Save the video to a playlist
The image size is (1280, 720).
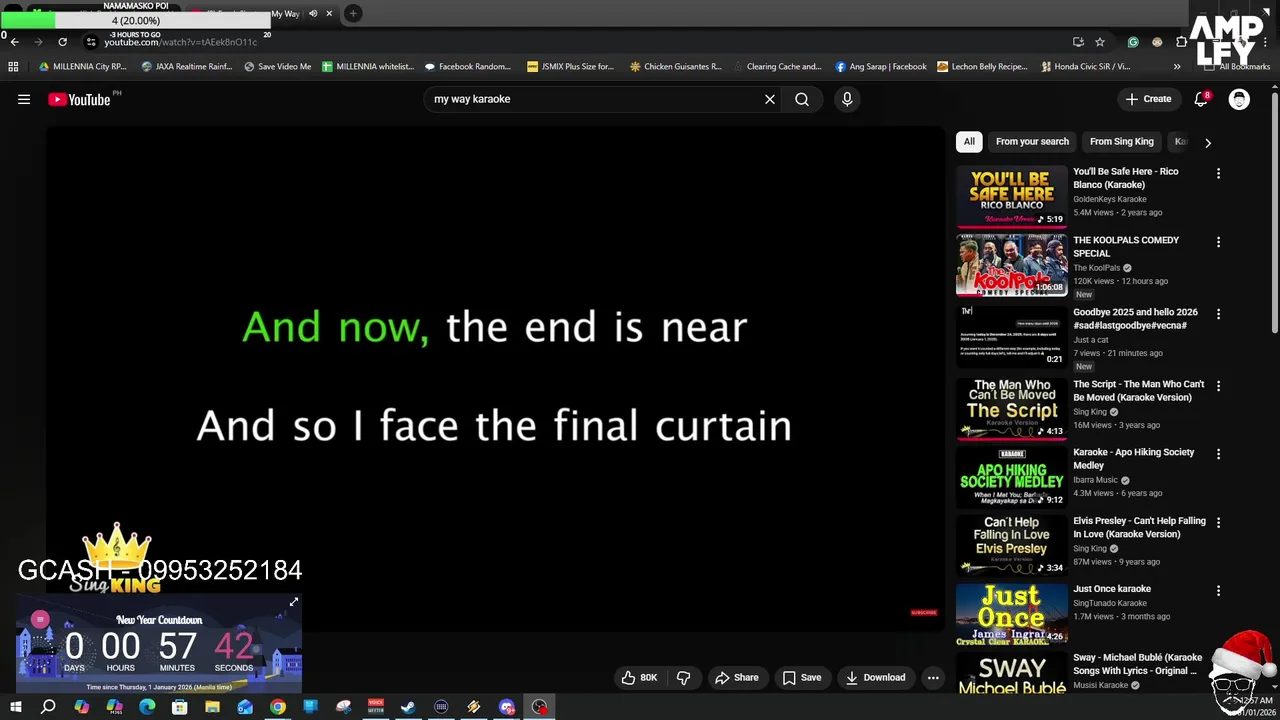802,677
